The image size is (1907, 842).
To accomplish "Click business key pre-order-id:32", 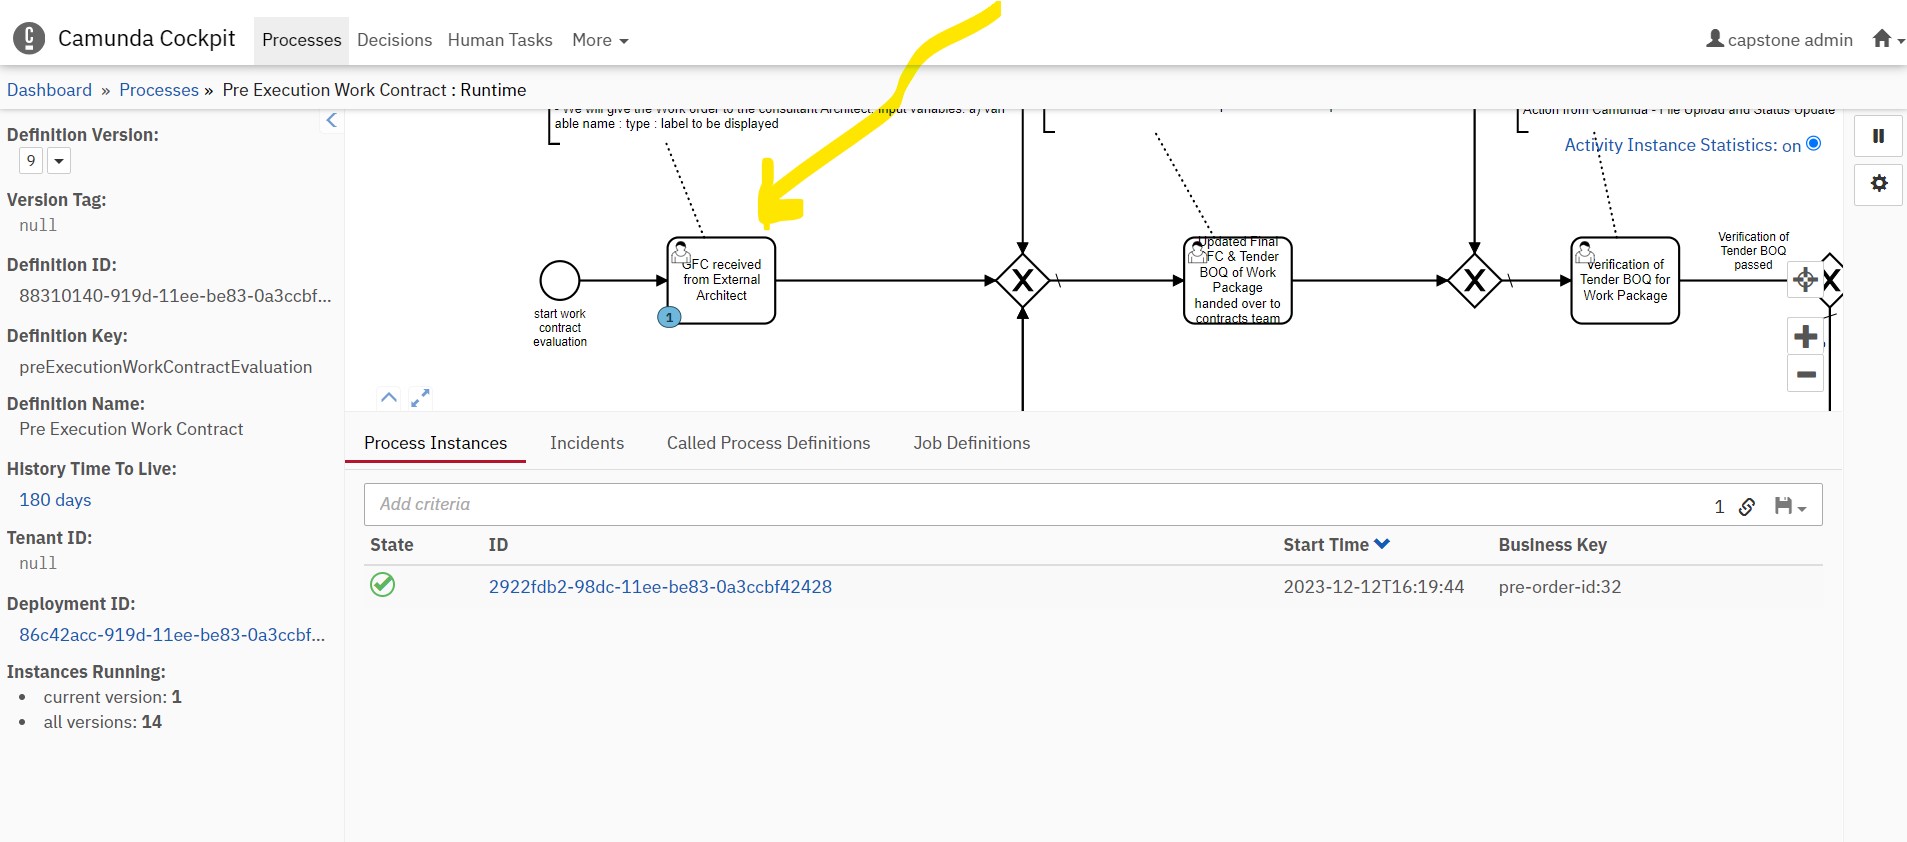I will pos(1559,587).
